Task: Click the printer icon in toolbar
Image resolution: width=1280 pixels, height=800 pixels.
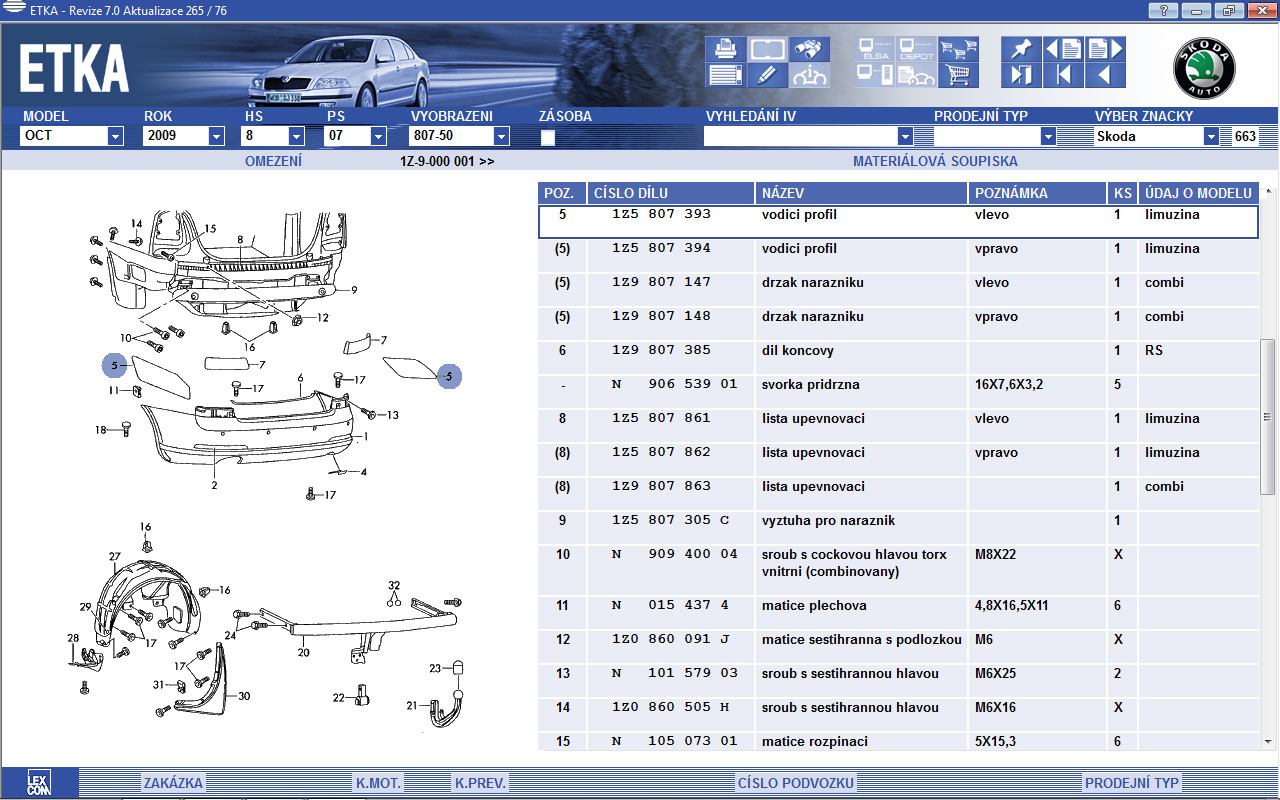Action: tap(723, 49)
